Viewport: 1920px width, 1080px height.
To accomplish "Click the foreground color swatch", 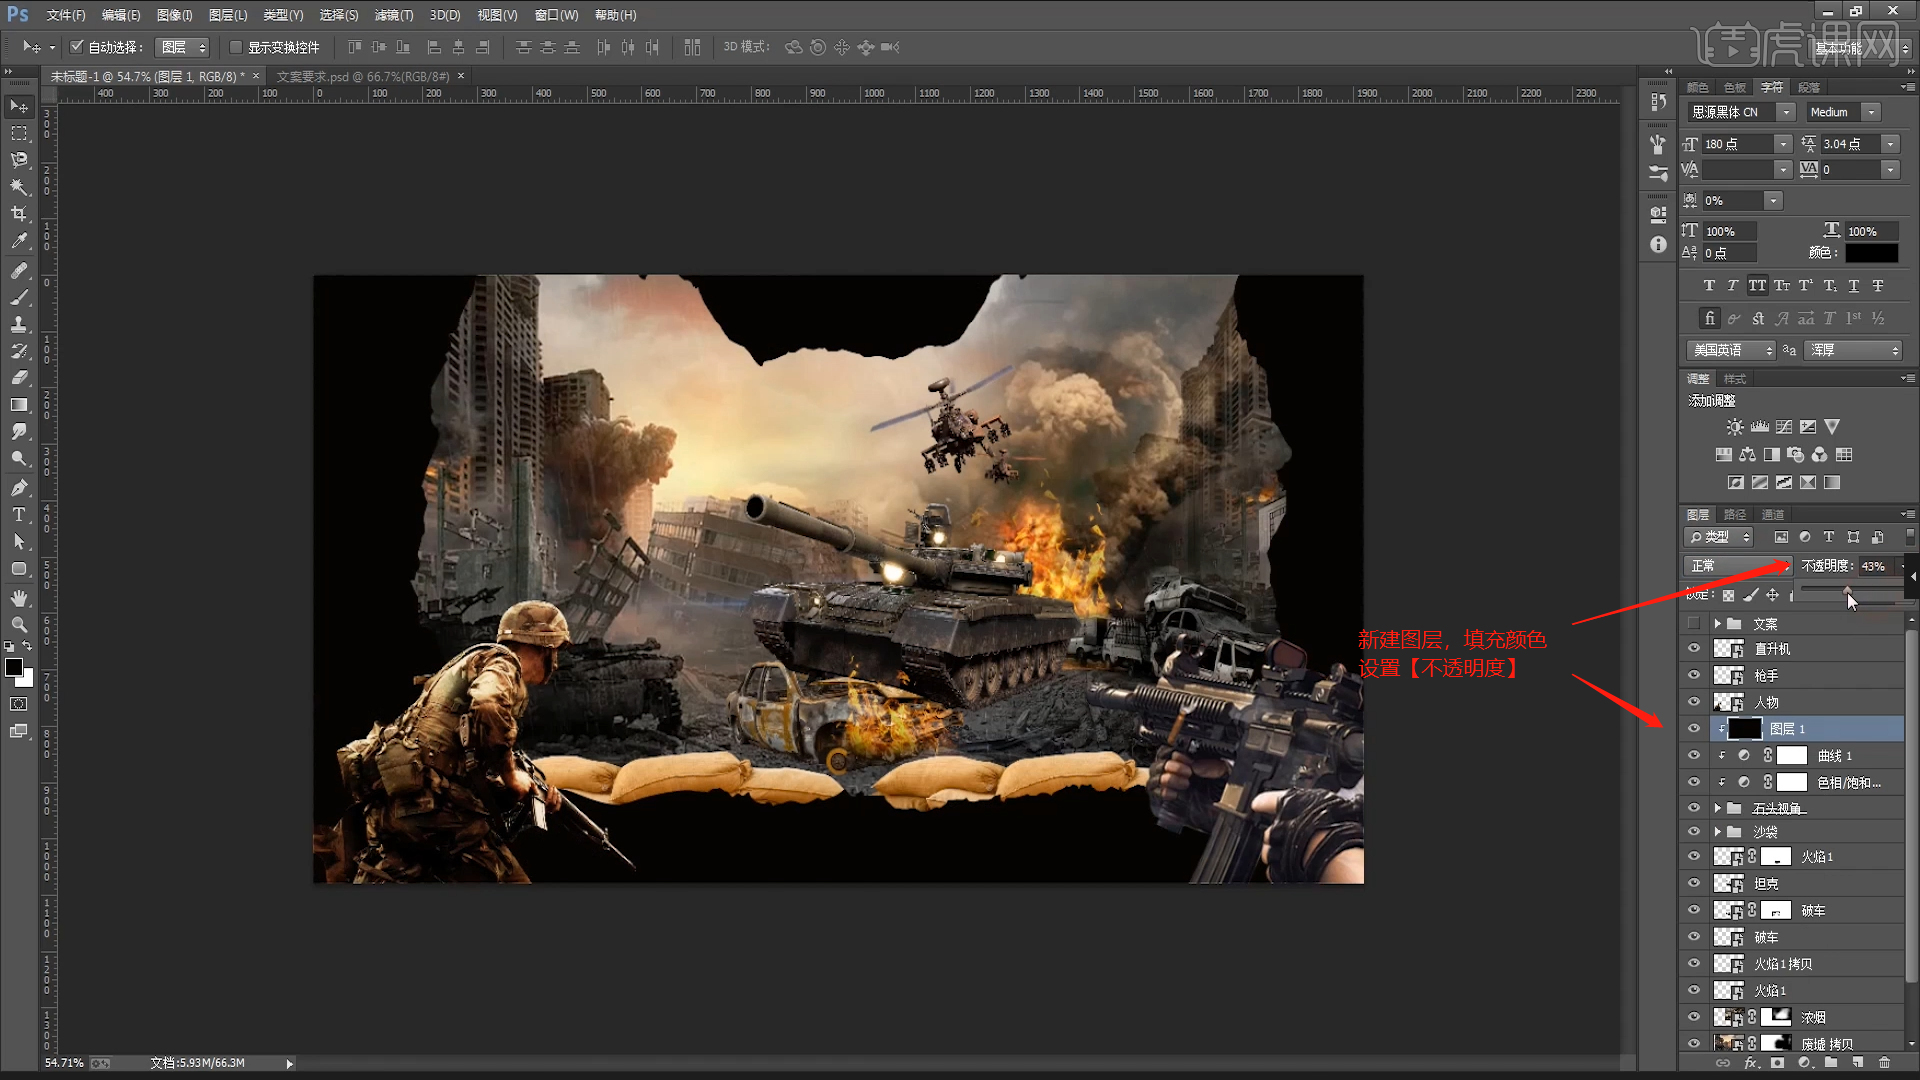I will pyautogui.click(x=14, y=667).
